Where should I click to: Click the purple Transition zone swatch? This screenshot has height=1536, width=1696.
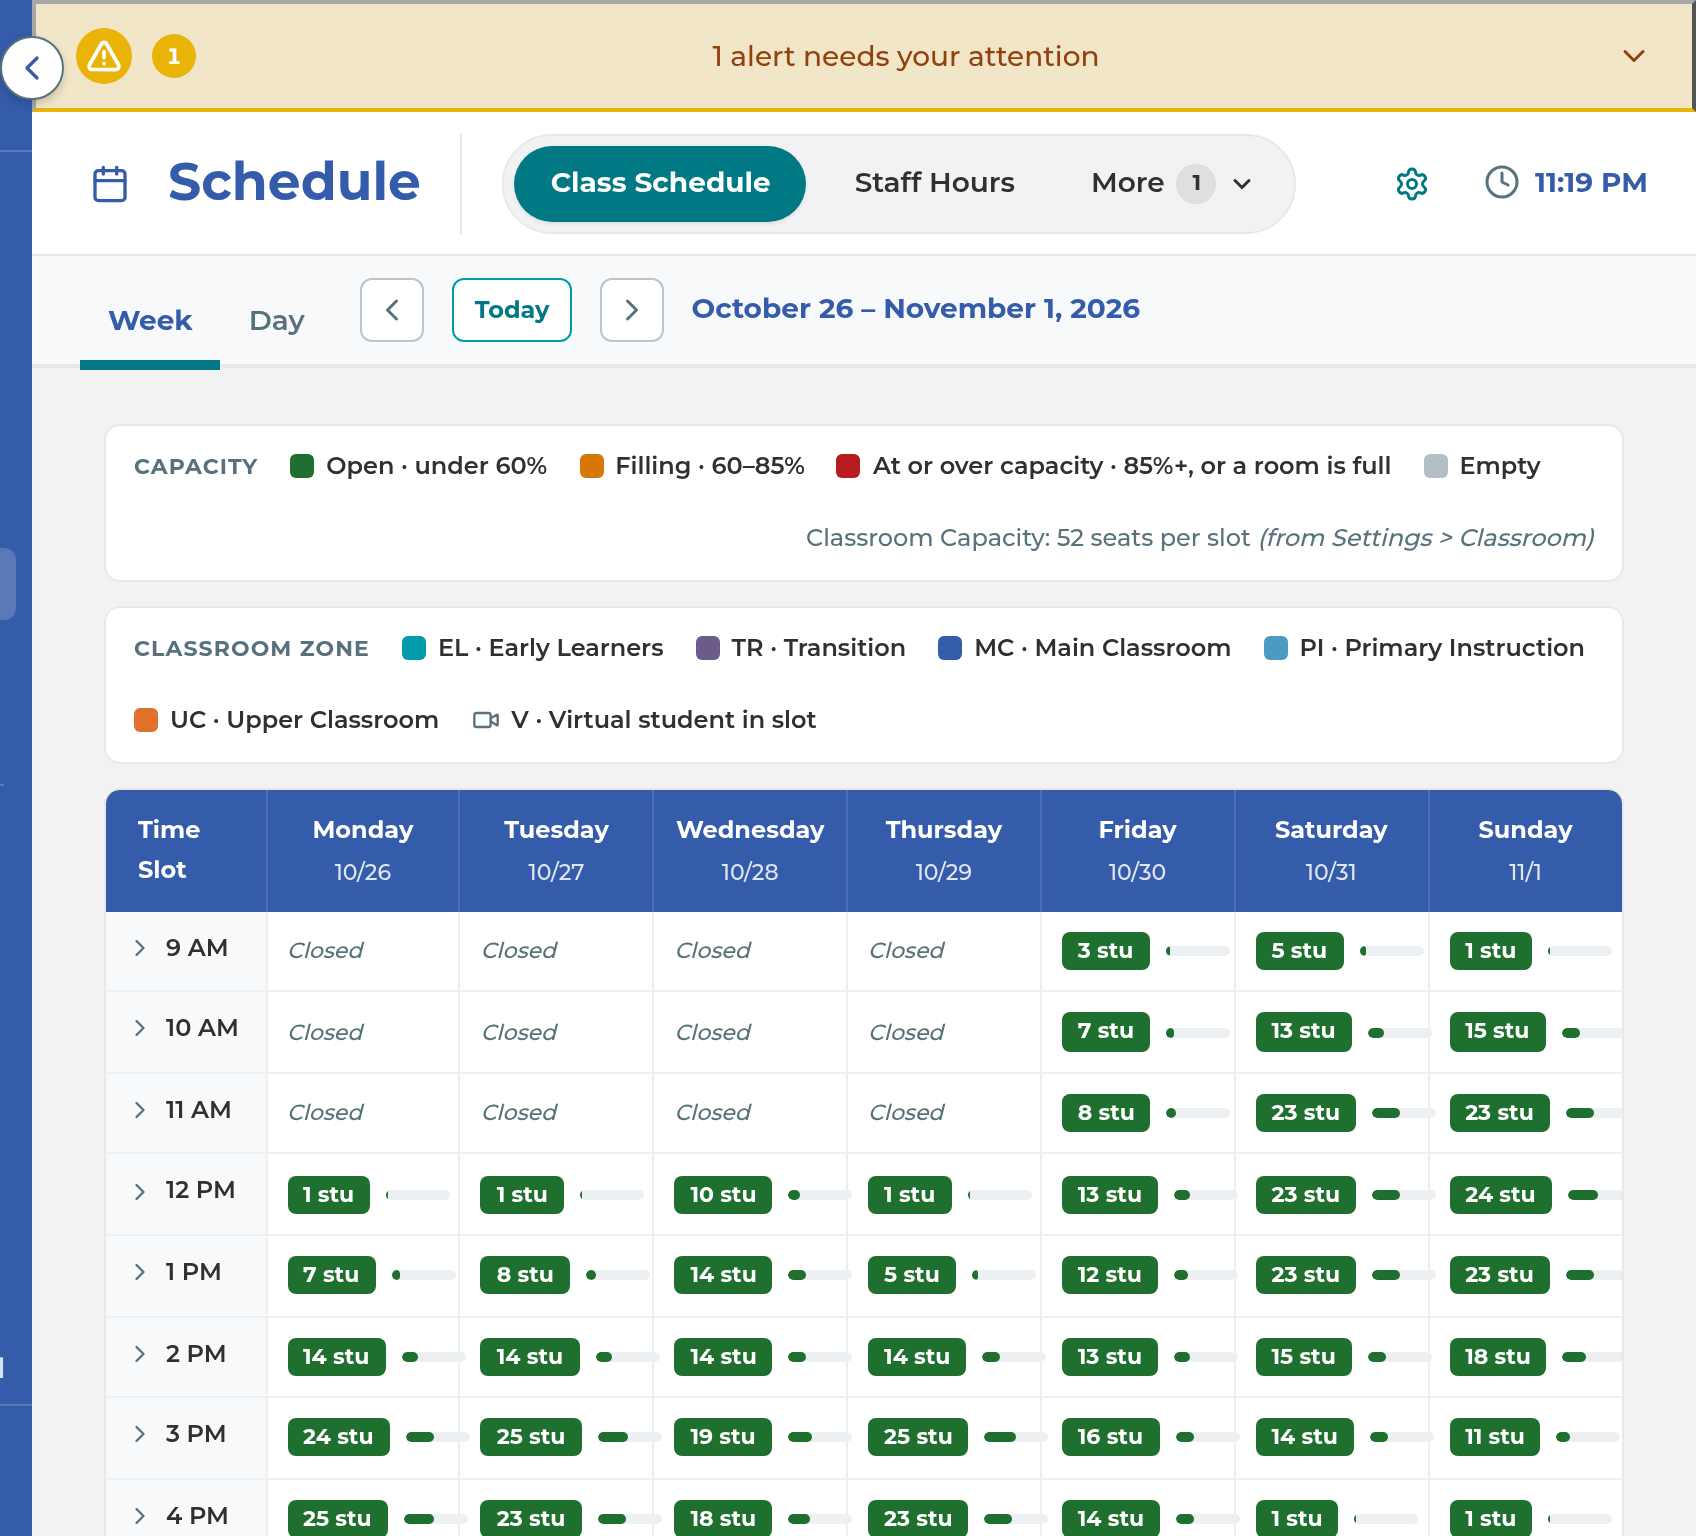click(x=708, y=648)
